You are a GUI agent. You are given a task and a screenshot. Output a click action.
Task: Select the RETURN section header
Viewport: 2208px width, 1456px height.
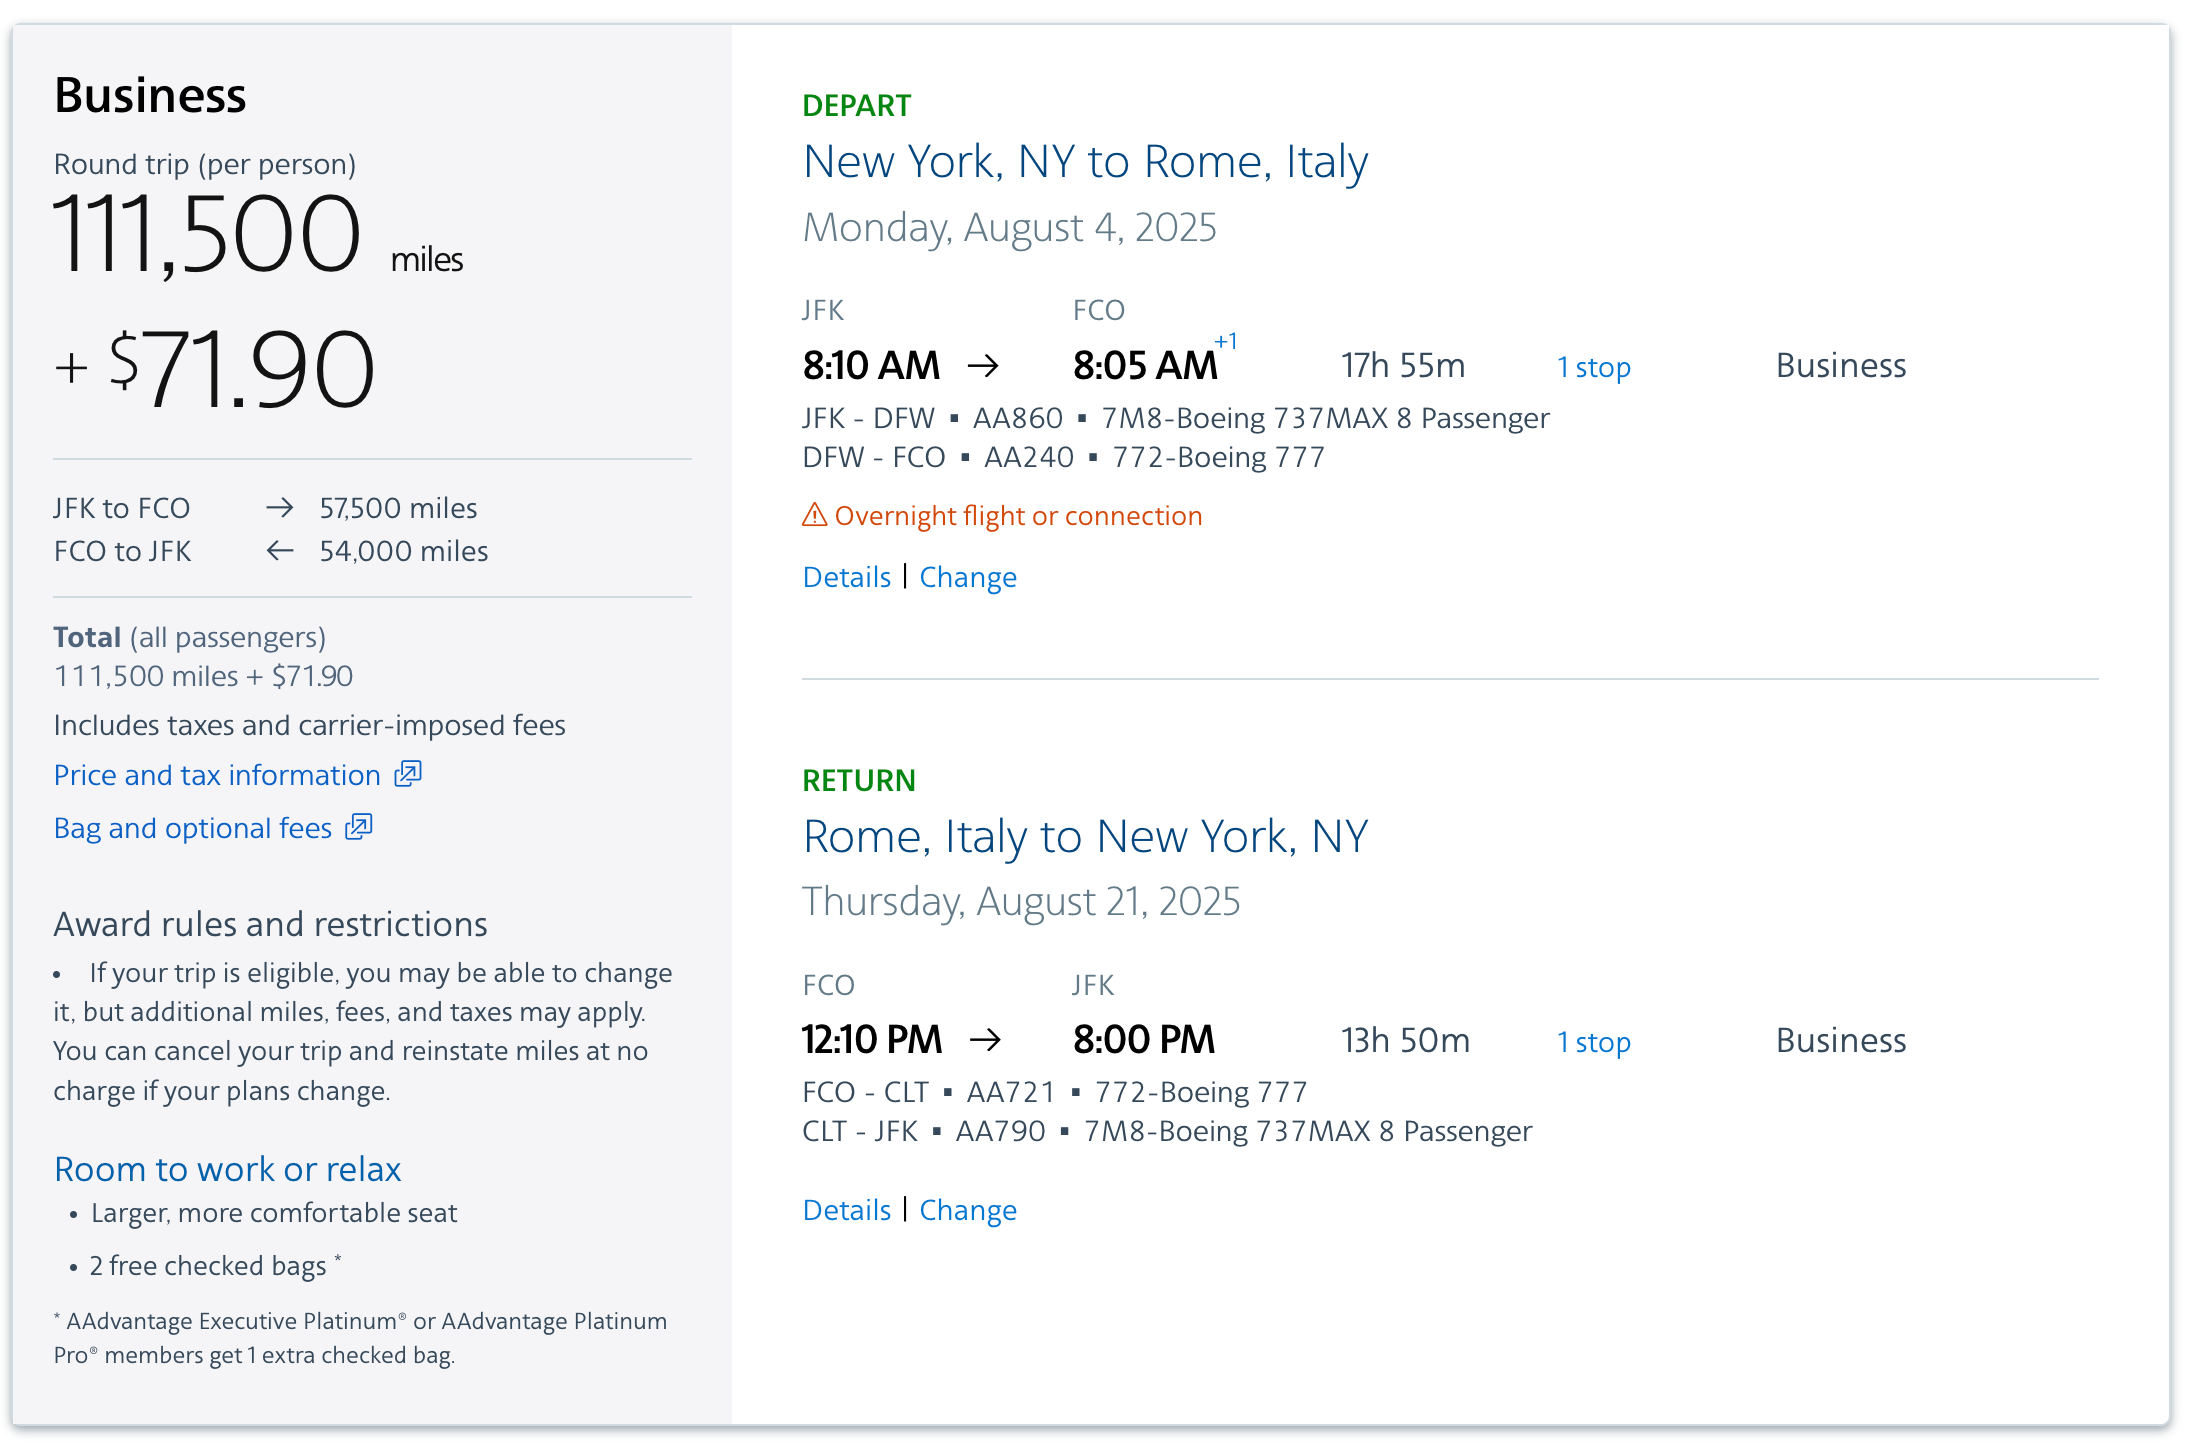(x=859, y=780)
